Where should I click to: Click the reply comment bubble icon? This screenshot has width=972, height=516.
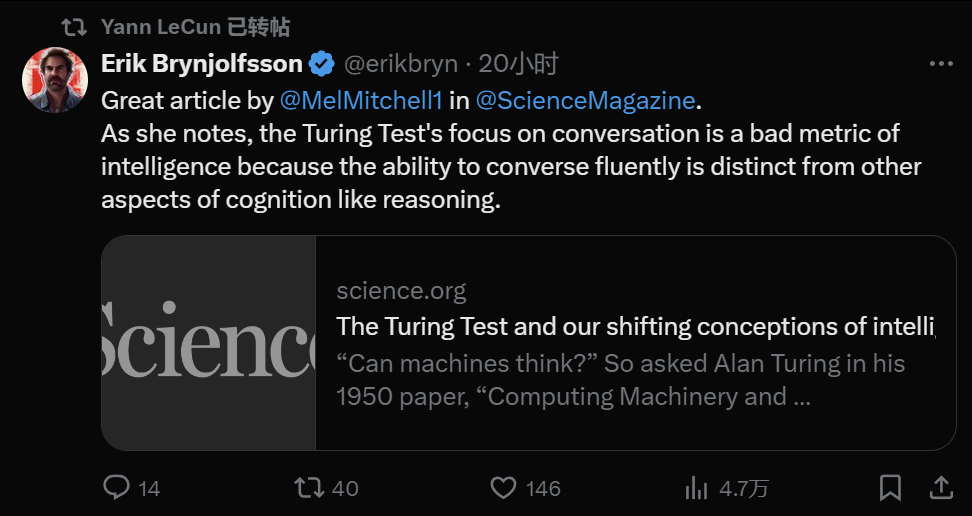click(x=116, y=487)
